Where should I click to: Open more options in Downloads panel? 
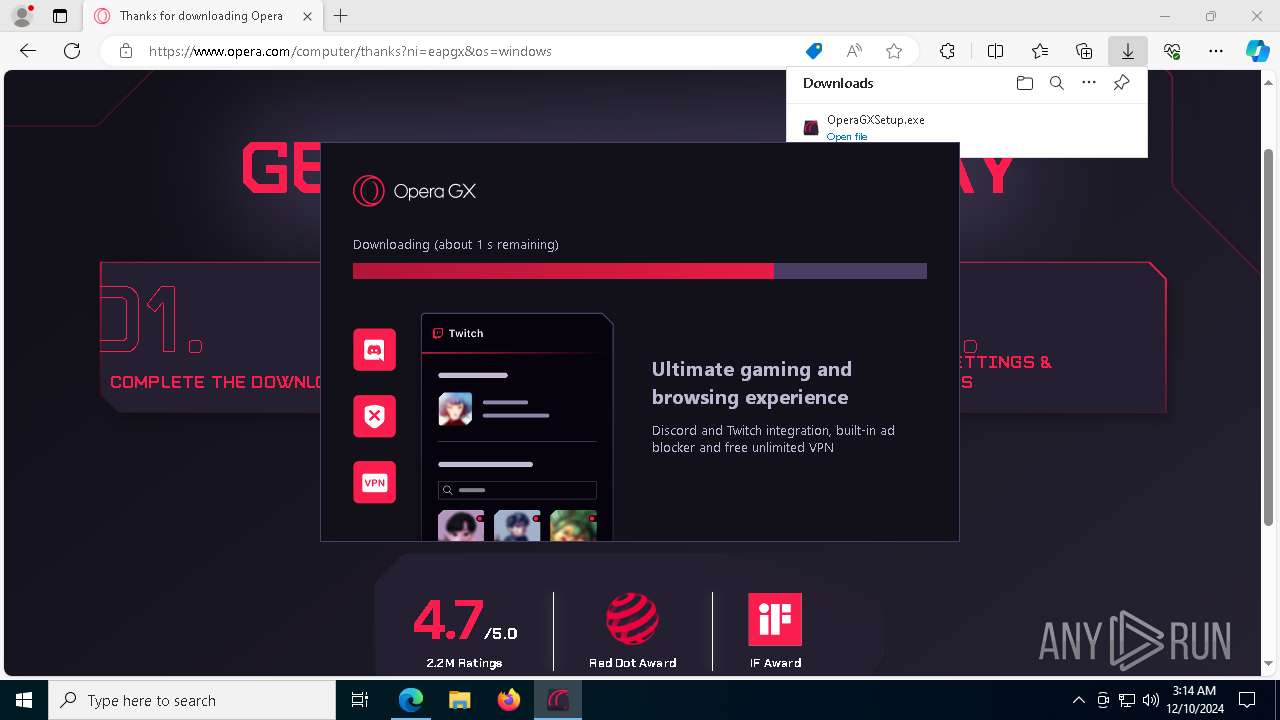tap(1089, 83)
